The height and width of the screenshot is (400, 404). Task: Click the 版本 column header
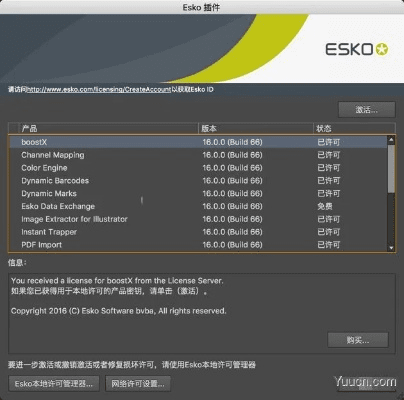pyautogui.click(x=256, y=128)
